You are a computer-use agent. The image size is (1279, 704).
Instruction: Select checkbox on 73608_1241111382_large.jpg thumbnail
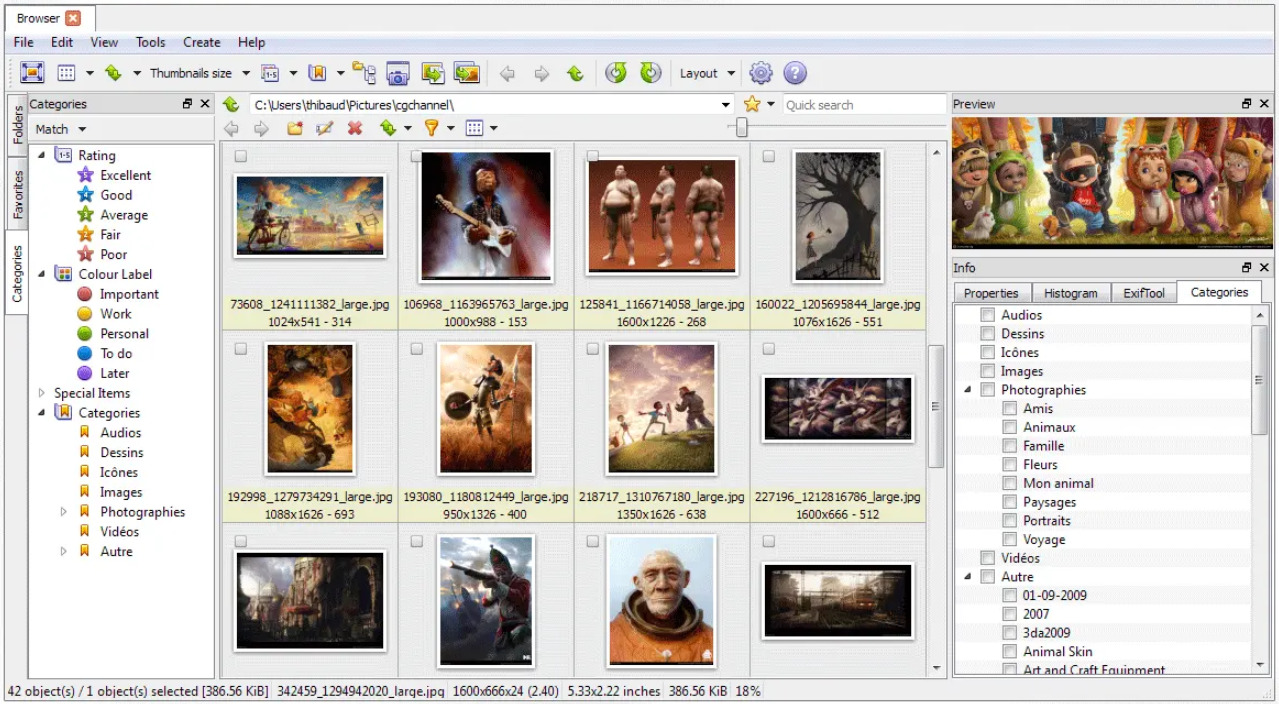tap(241, 157)
